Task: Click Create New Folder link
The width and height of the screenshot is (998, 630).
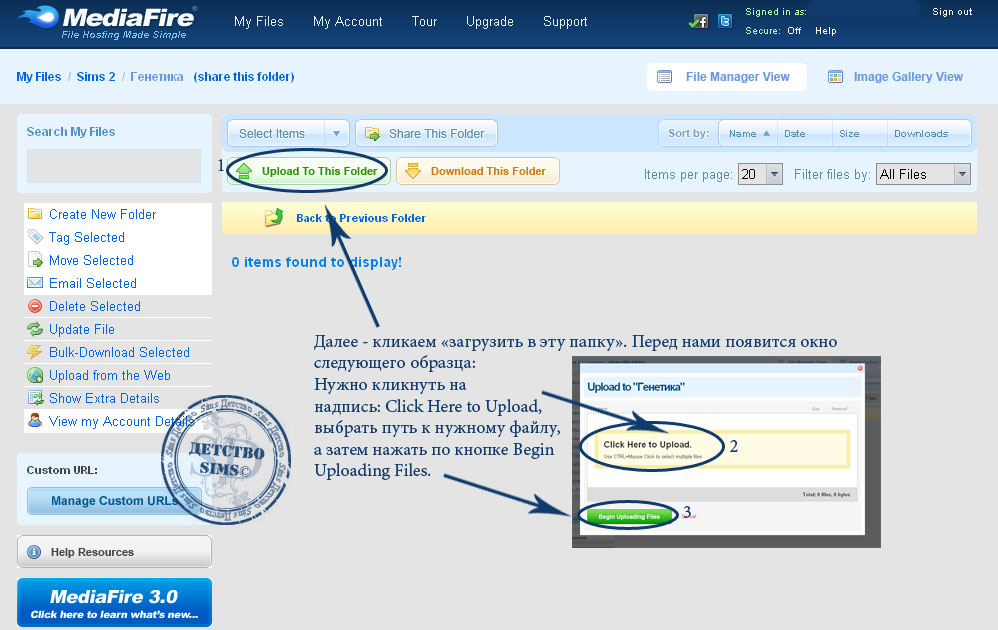Action: coord(102,214)
